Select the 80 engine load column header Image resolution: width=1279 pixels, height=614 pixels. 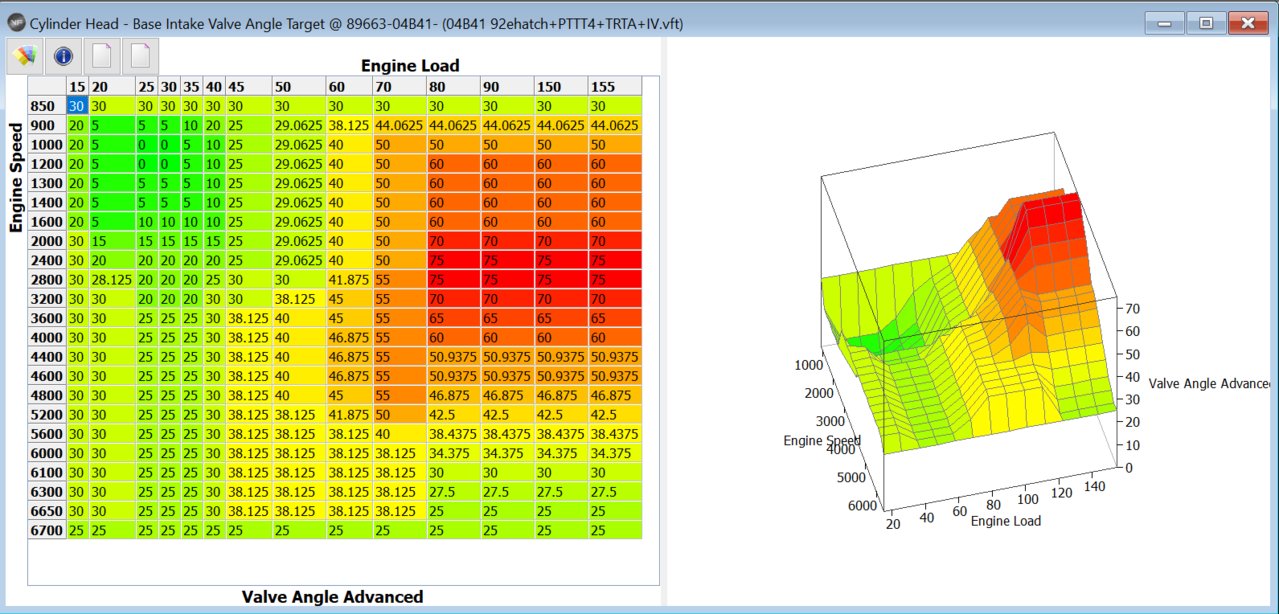pos(453,87)
